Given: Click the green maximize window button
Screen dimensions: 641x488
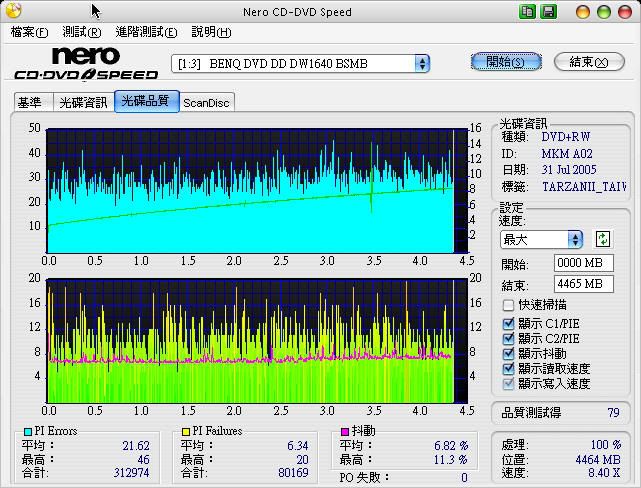Looking at the screenshot, I should tap(604, 11).
